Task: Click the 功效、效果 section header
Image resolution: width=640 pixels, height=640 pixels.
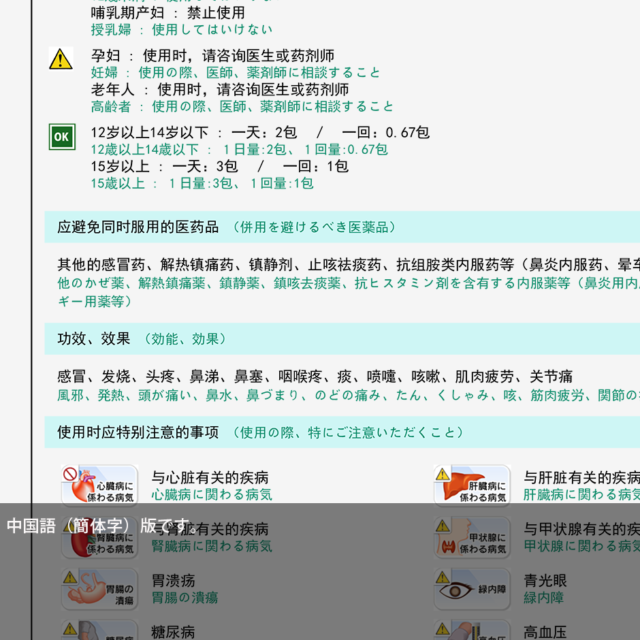Action: point(94,339)
